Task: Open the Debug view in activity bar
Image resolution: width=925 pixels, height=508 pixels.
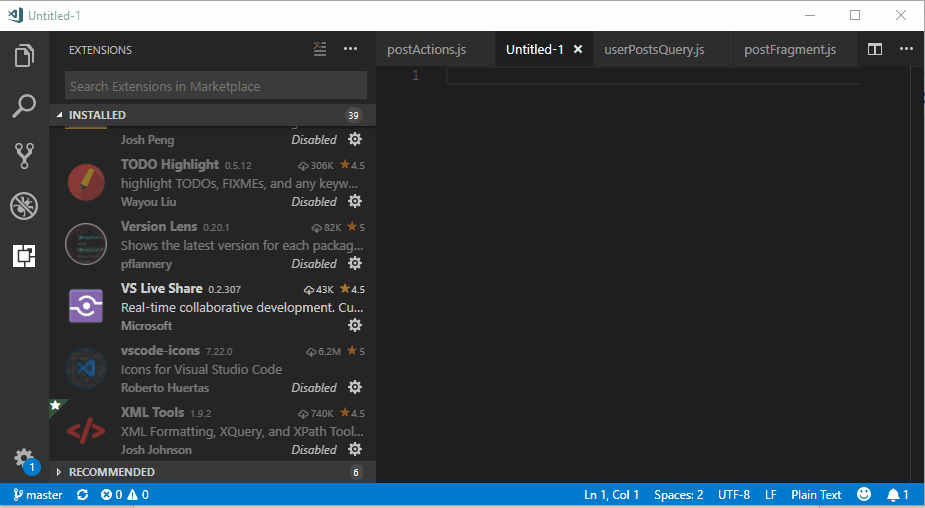Action: [x=24, y=206]
